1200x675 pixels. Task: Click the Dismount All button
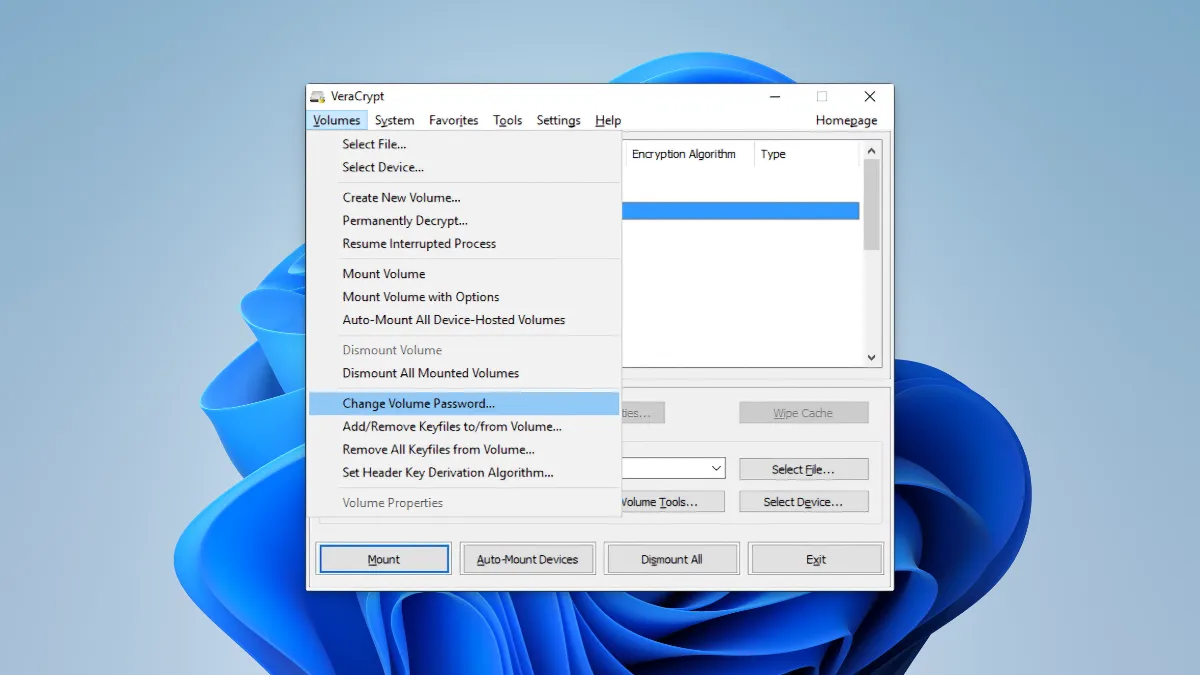(671, 559)
